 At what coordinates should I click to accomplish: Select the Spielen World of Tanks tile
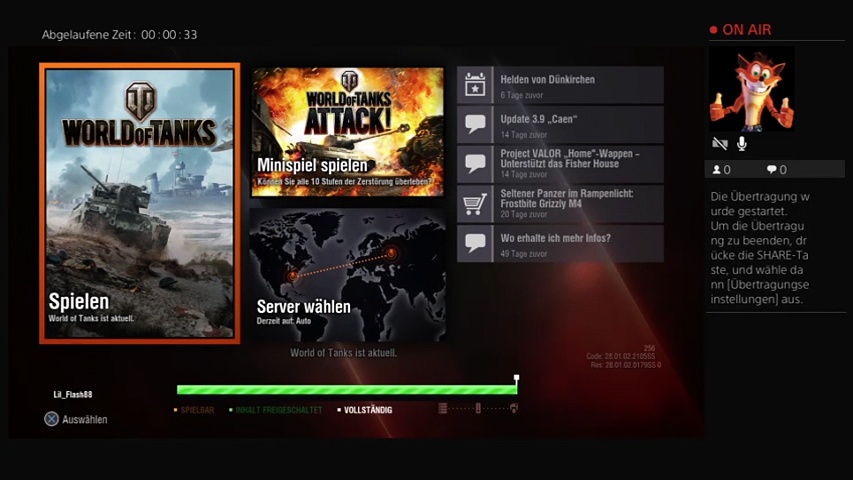139,204
